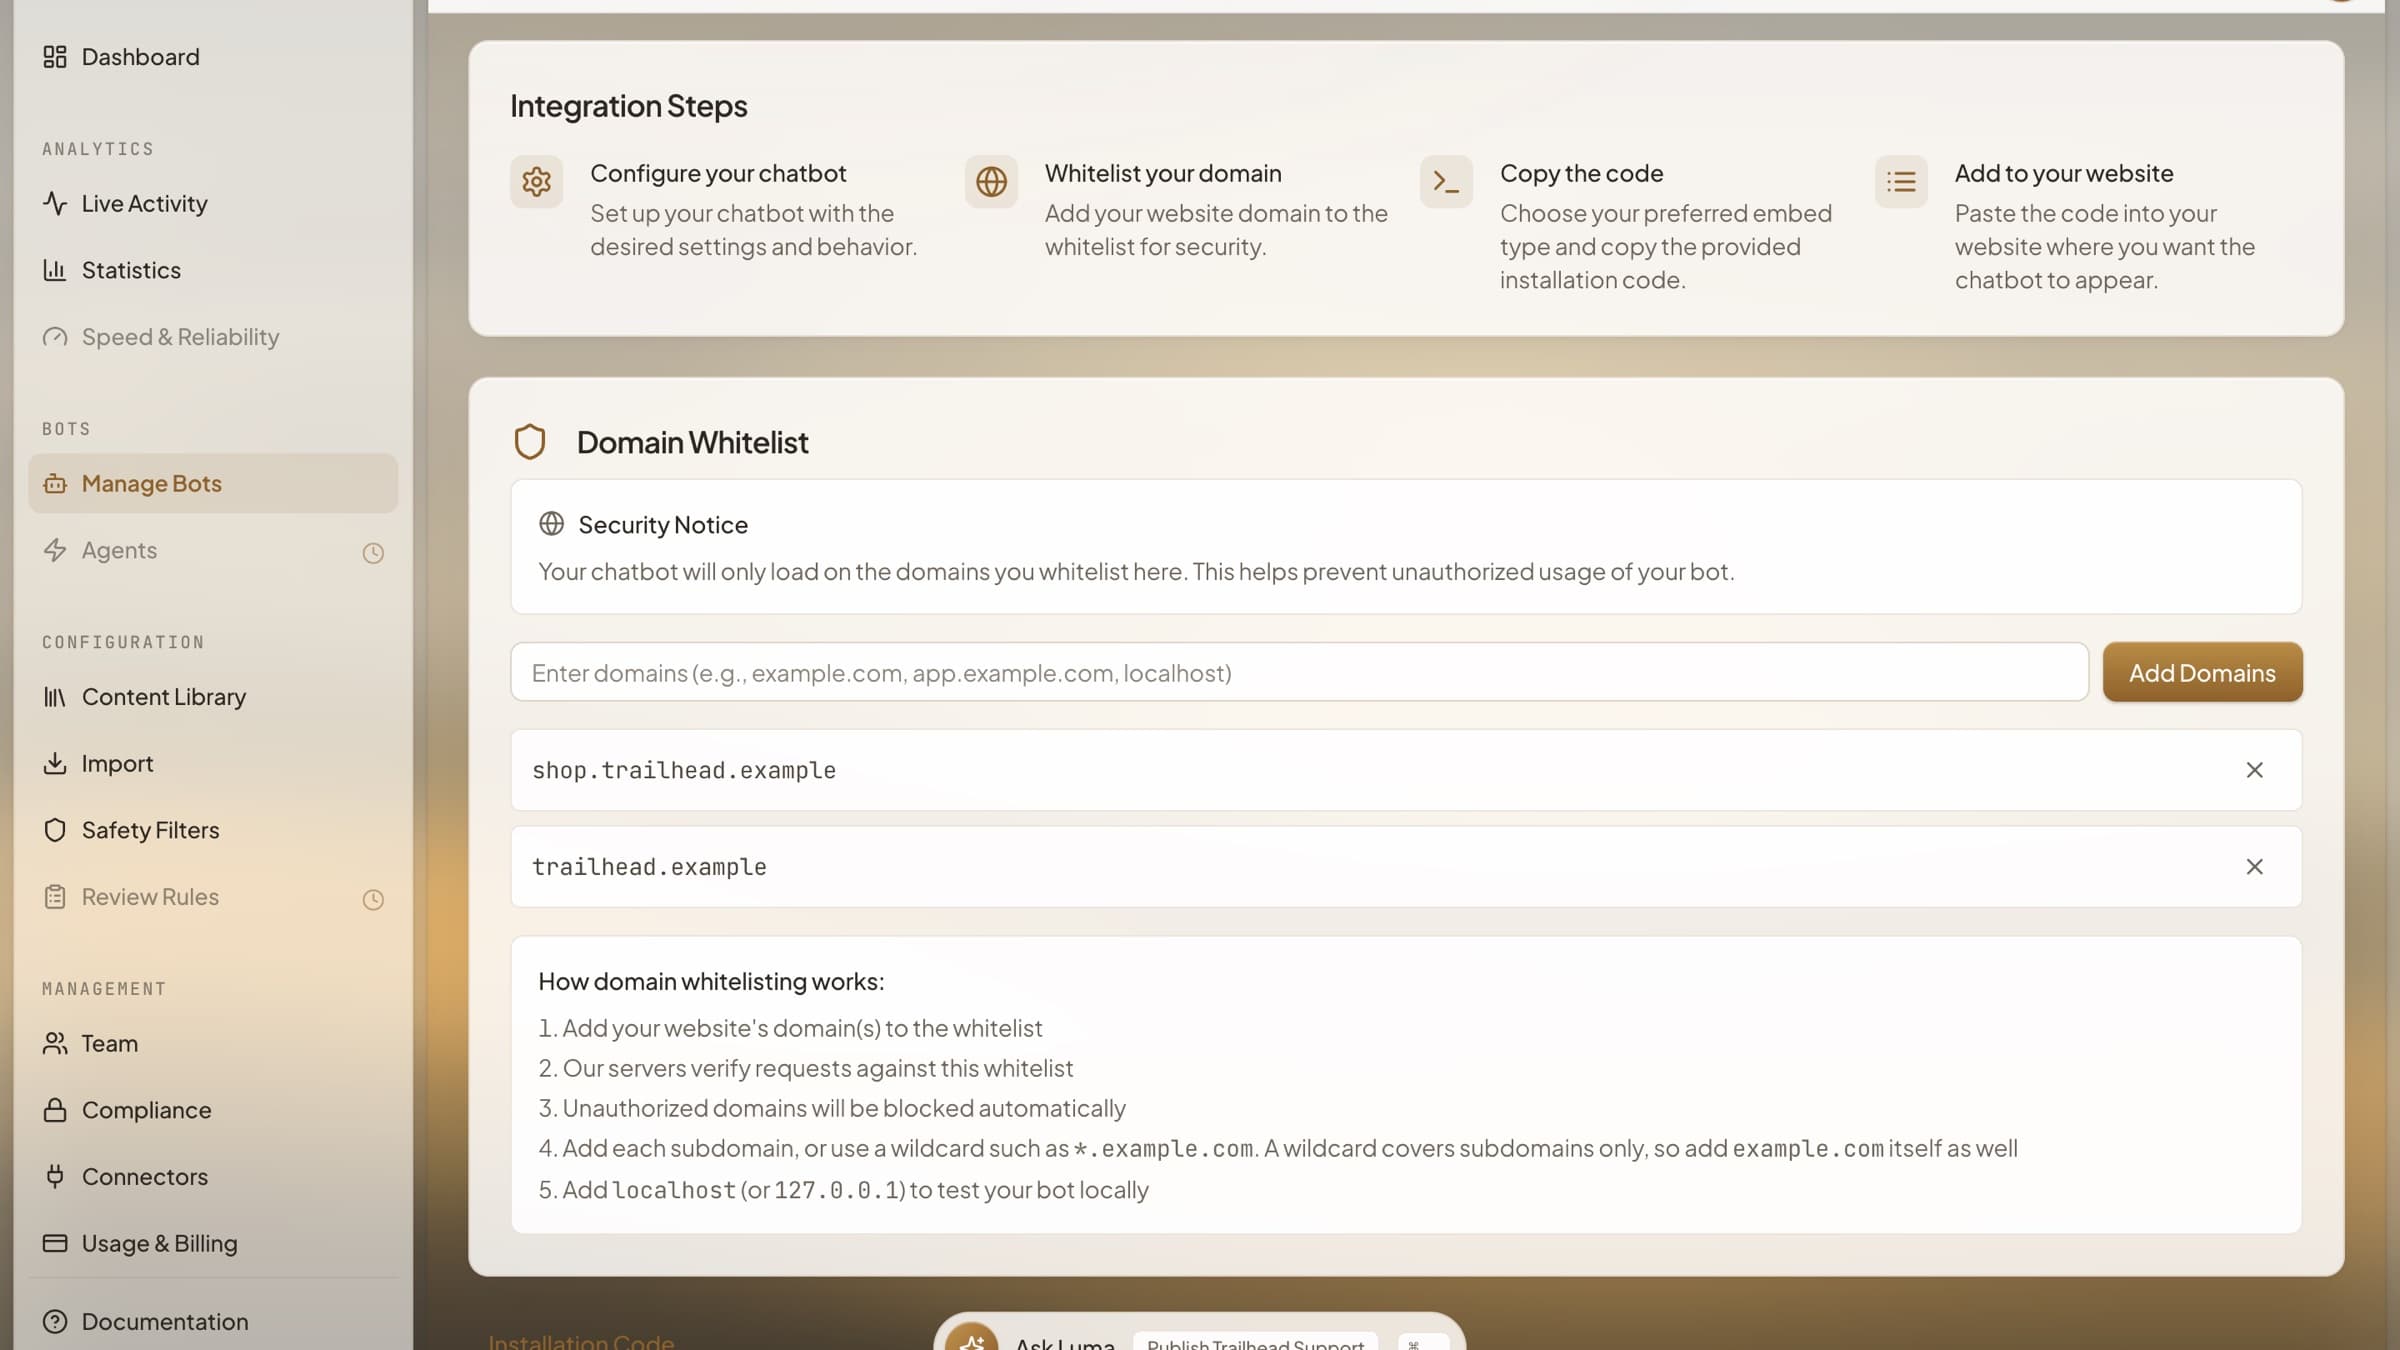The width and height of the screenshot is (2400, 1350).
Task: Select Manage Bots in sidebar
Action: 213,484
